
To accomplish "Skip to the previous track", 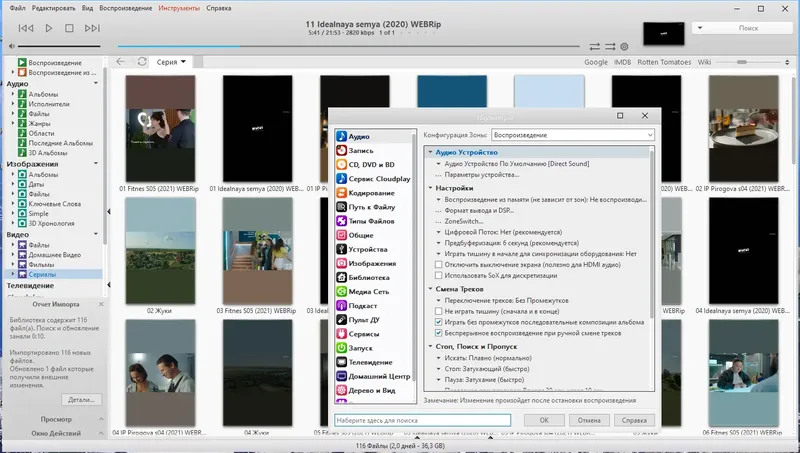I will click(26, 28).
